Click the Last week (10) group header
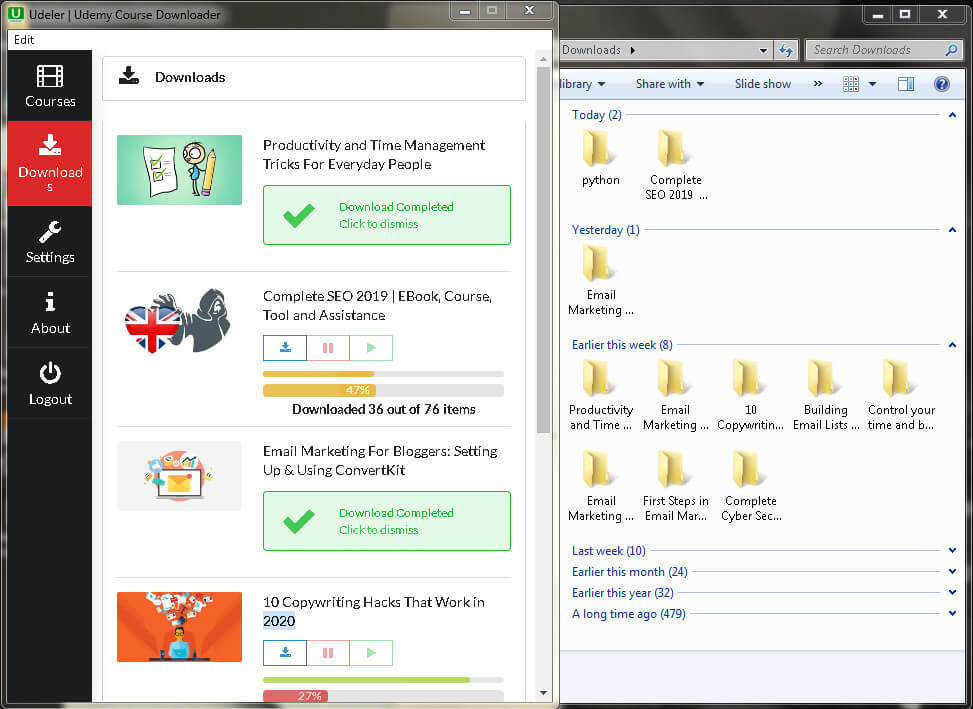Screen dimensions: 973x709 (608, 550)
